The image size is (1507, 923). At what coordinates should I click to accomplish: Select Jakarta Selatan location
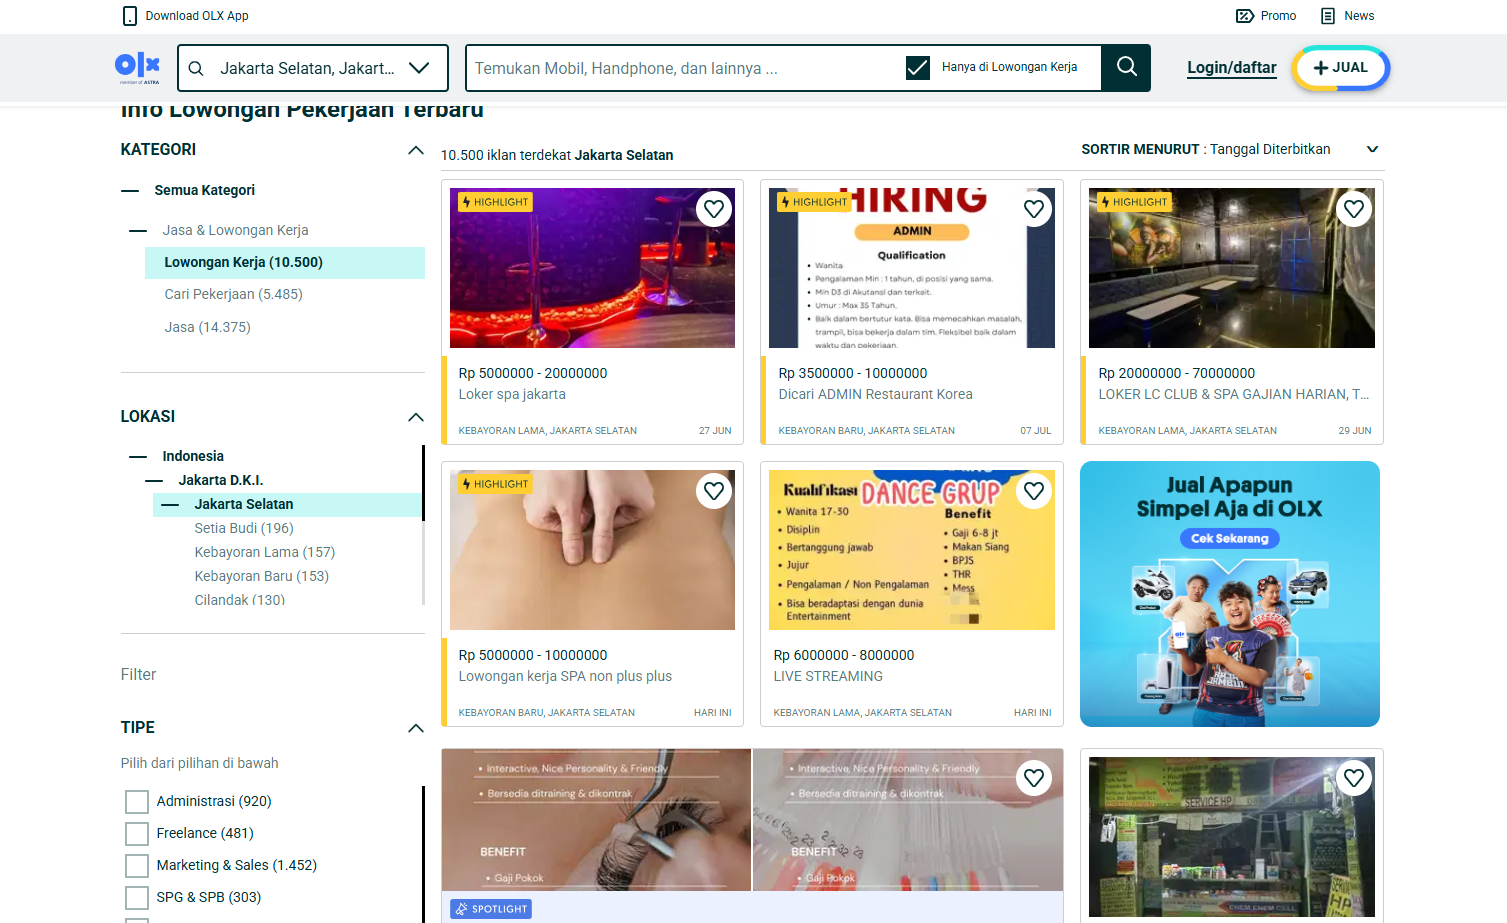(x=288, y=504)
